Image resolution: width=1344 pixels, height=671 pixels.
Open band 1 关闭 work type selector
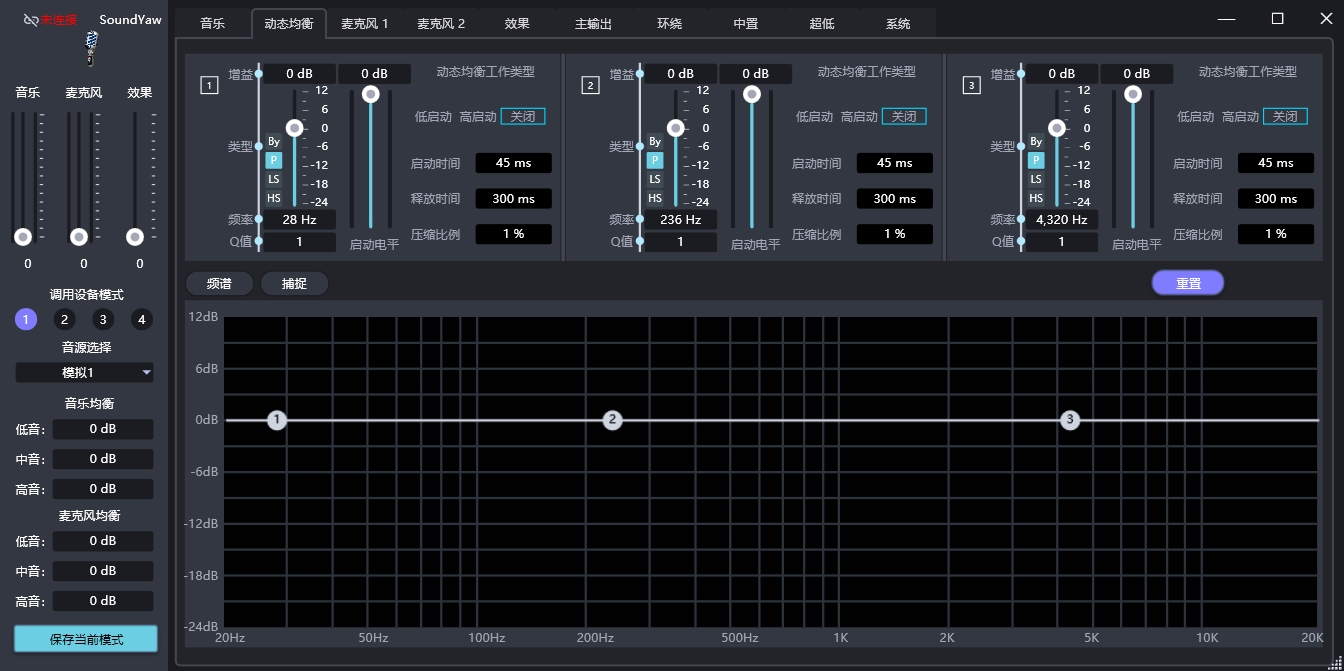coord(523,117)
